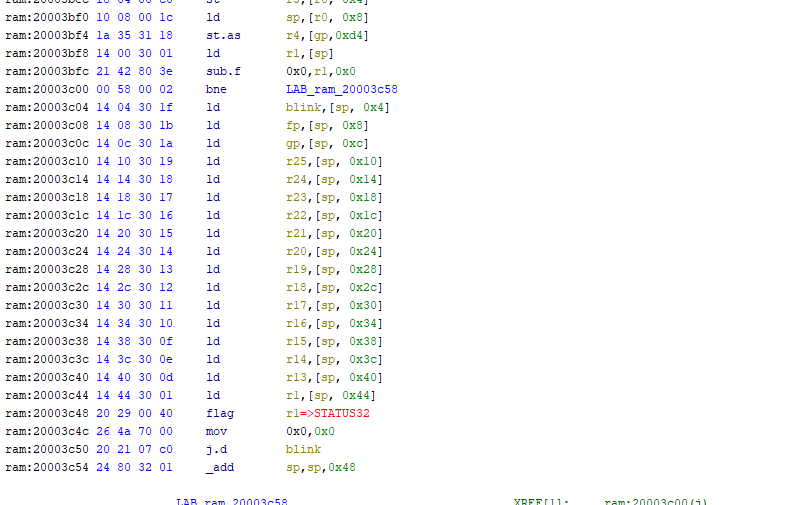This screenshot has width=789, height=505.
Task: Click the flag mnemonic
Action: pyautogui.click(x=220, y=413)
